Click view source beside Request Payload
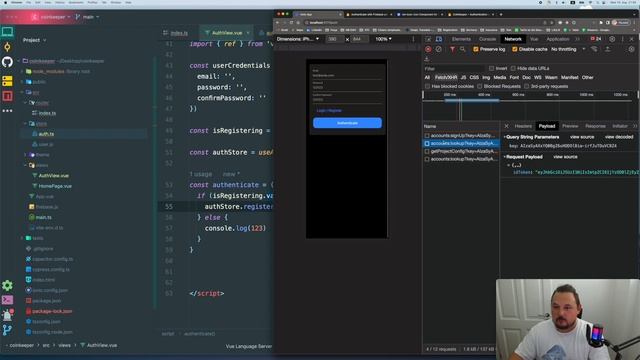Viewport: 640px width, 360px height. pos(565,157)
